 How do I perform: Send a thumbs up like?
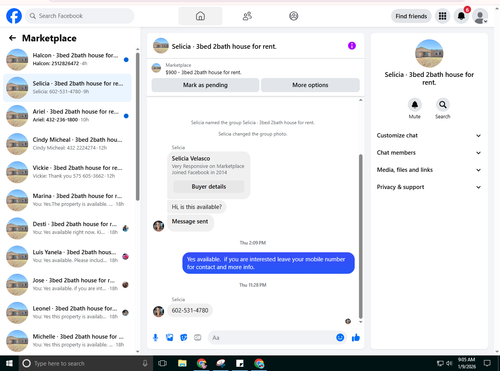[x=356, y=338]
